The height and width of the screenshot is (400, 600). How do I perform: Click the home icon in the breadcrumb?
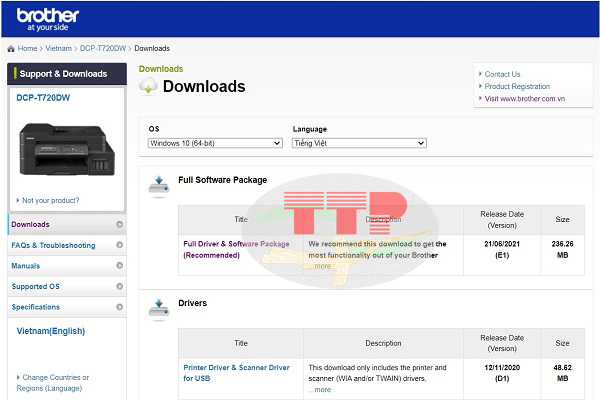coord(11,49)
